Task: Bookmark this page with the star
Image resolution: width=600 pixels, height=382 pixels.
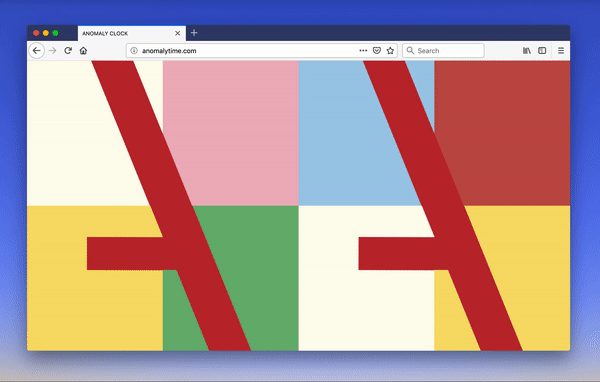Action: (390, 51)
